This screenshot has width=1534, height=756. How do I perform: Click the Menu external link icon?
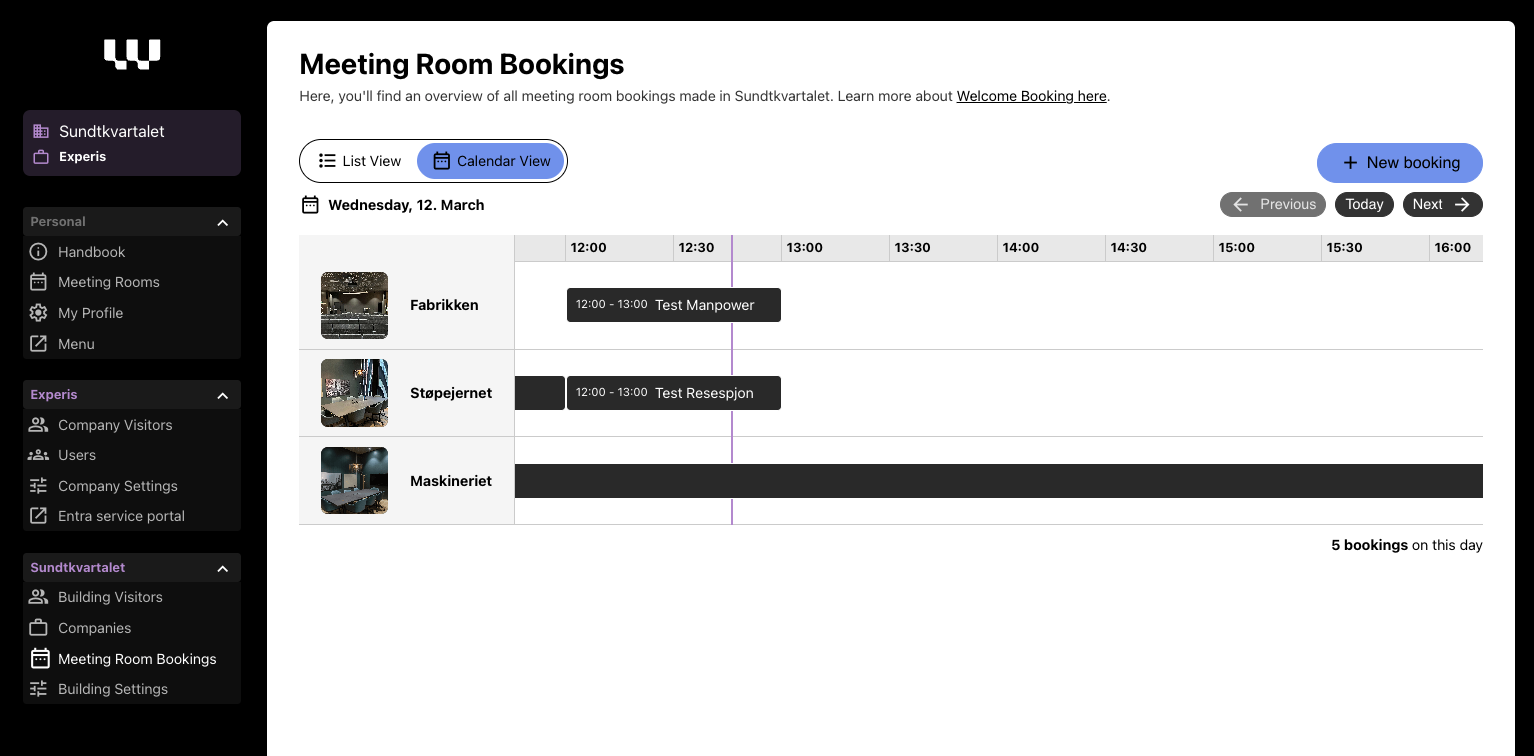click(39, 344)
